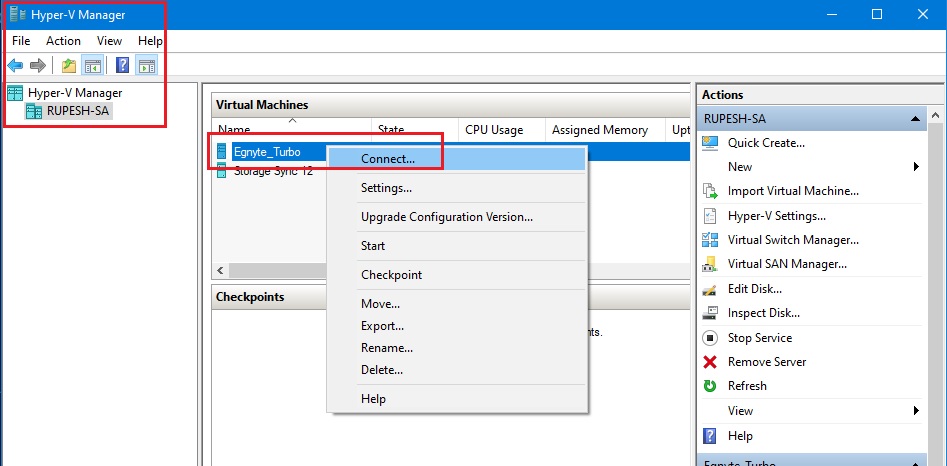Click Refresh action text

[x=747, y=386]
